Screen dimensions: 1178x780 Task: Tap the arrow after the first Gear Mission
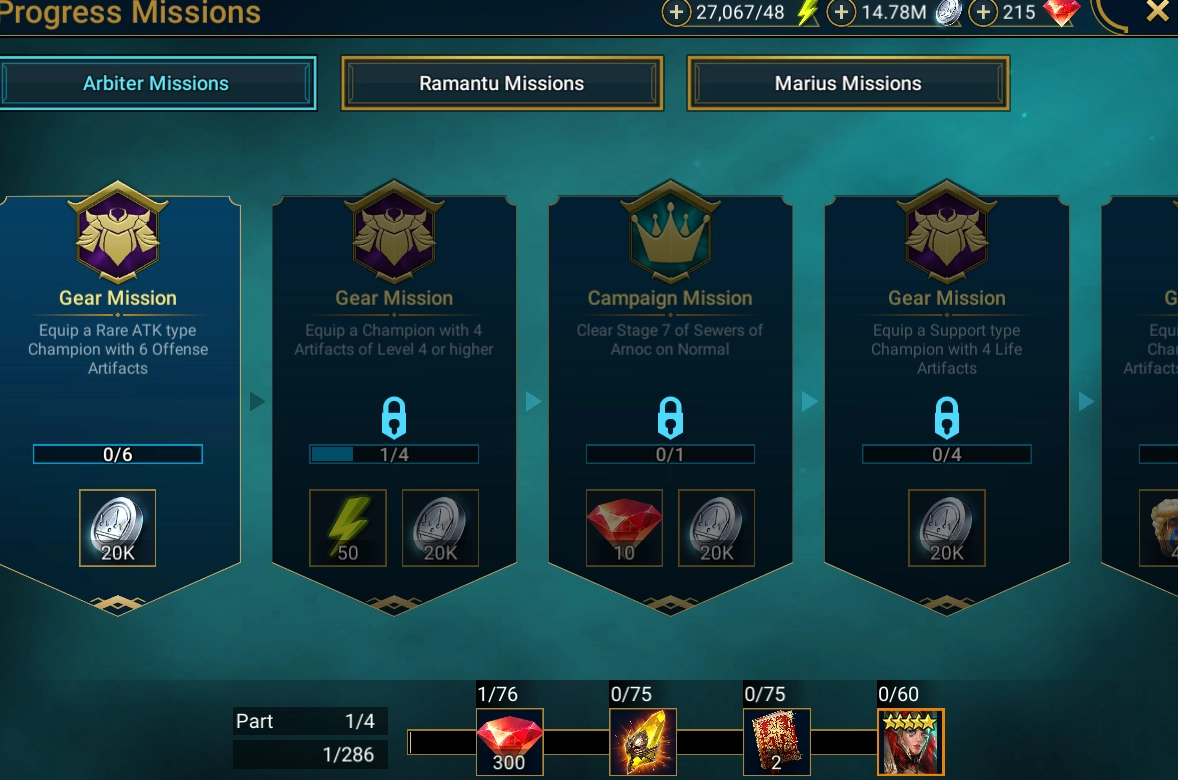pos(257,401)
